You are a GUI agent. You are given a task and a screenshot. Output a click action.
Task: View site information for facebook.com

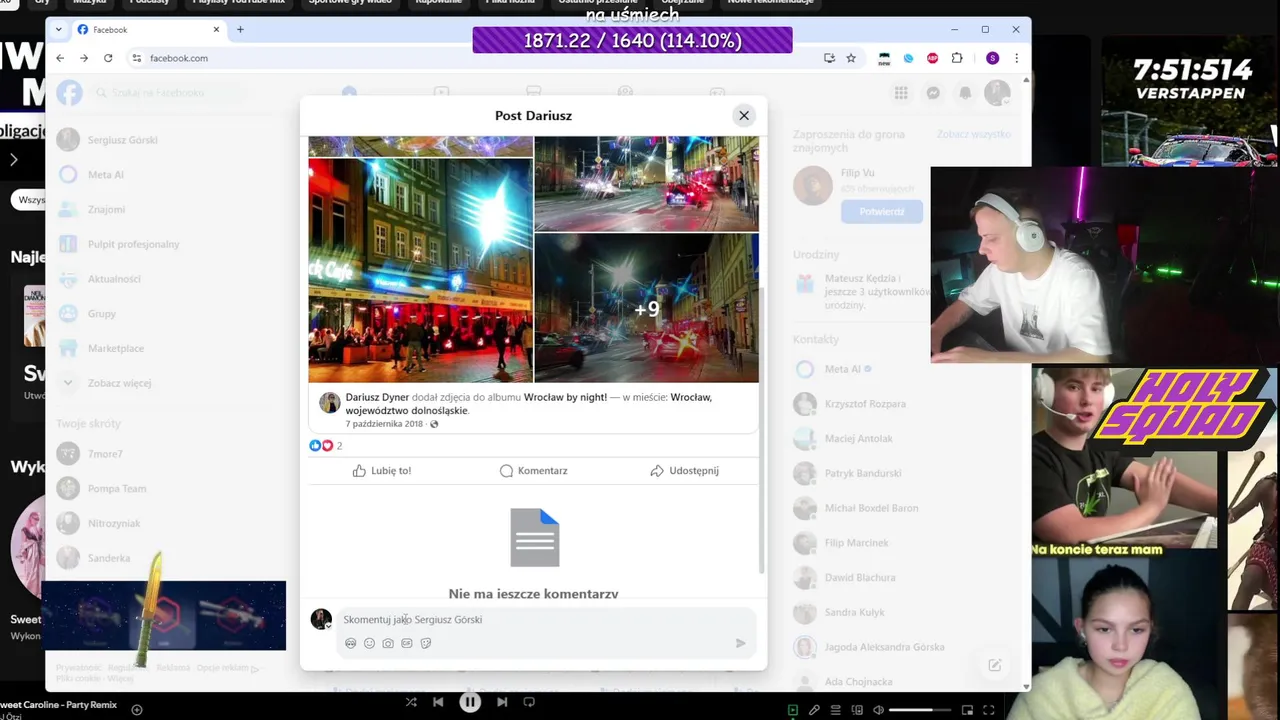point(137,58)
